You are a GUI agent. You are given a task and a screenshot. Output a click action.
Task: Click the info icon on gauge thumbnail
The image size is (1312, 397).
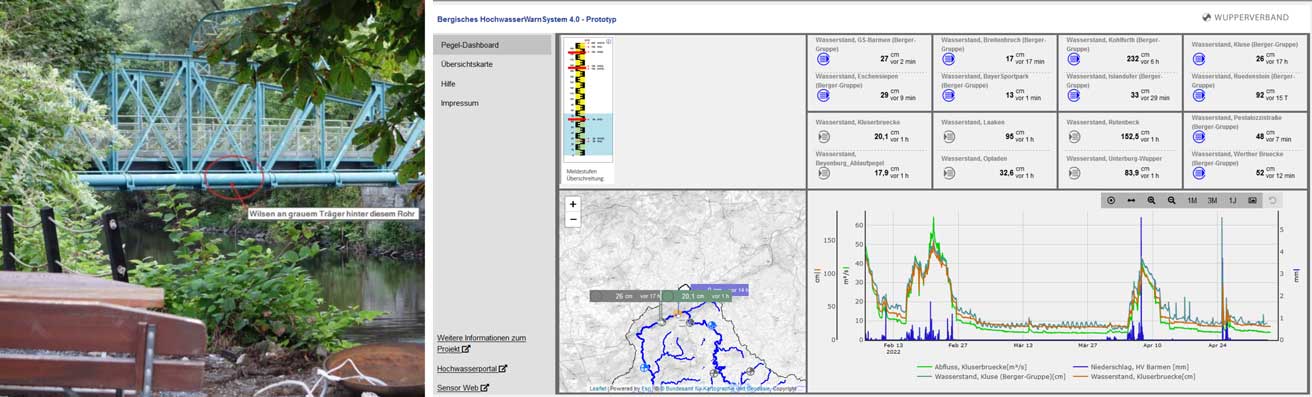(x=608, y=42)
